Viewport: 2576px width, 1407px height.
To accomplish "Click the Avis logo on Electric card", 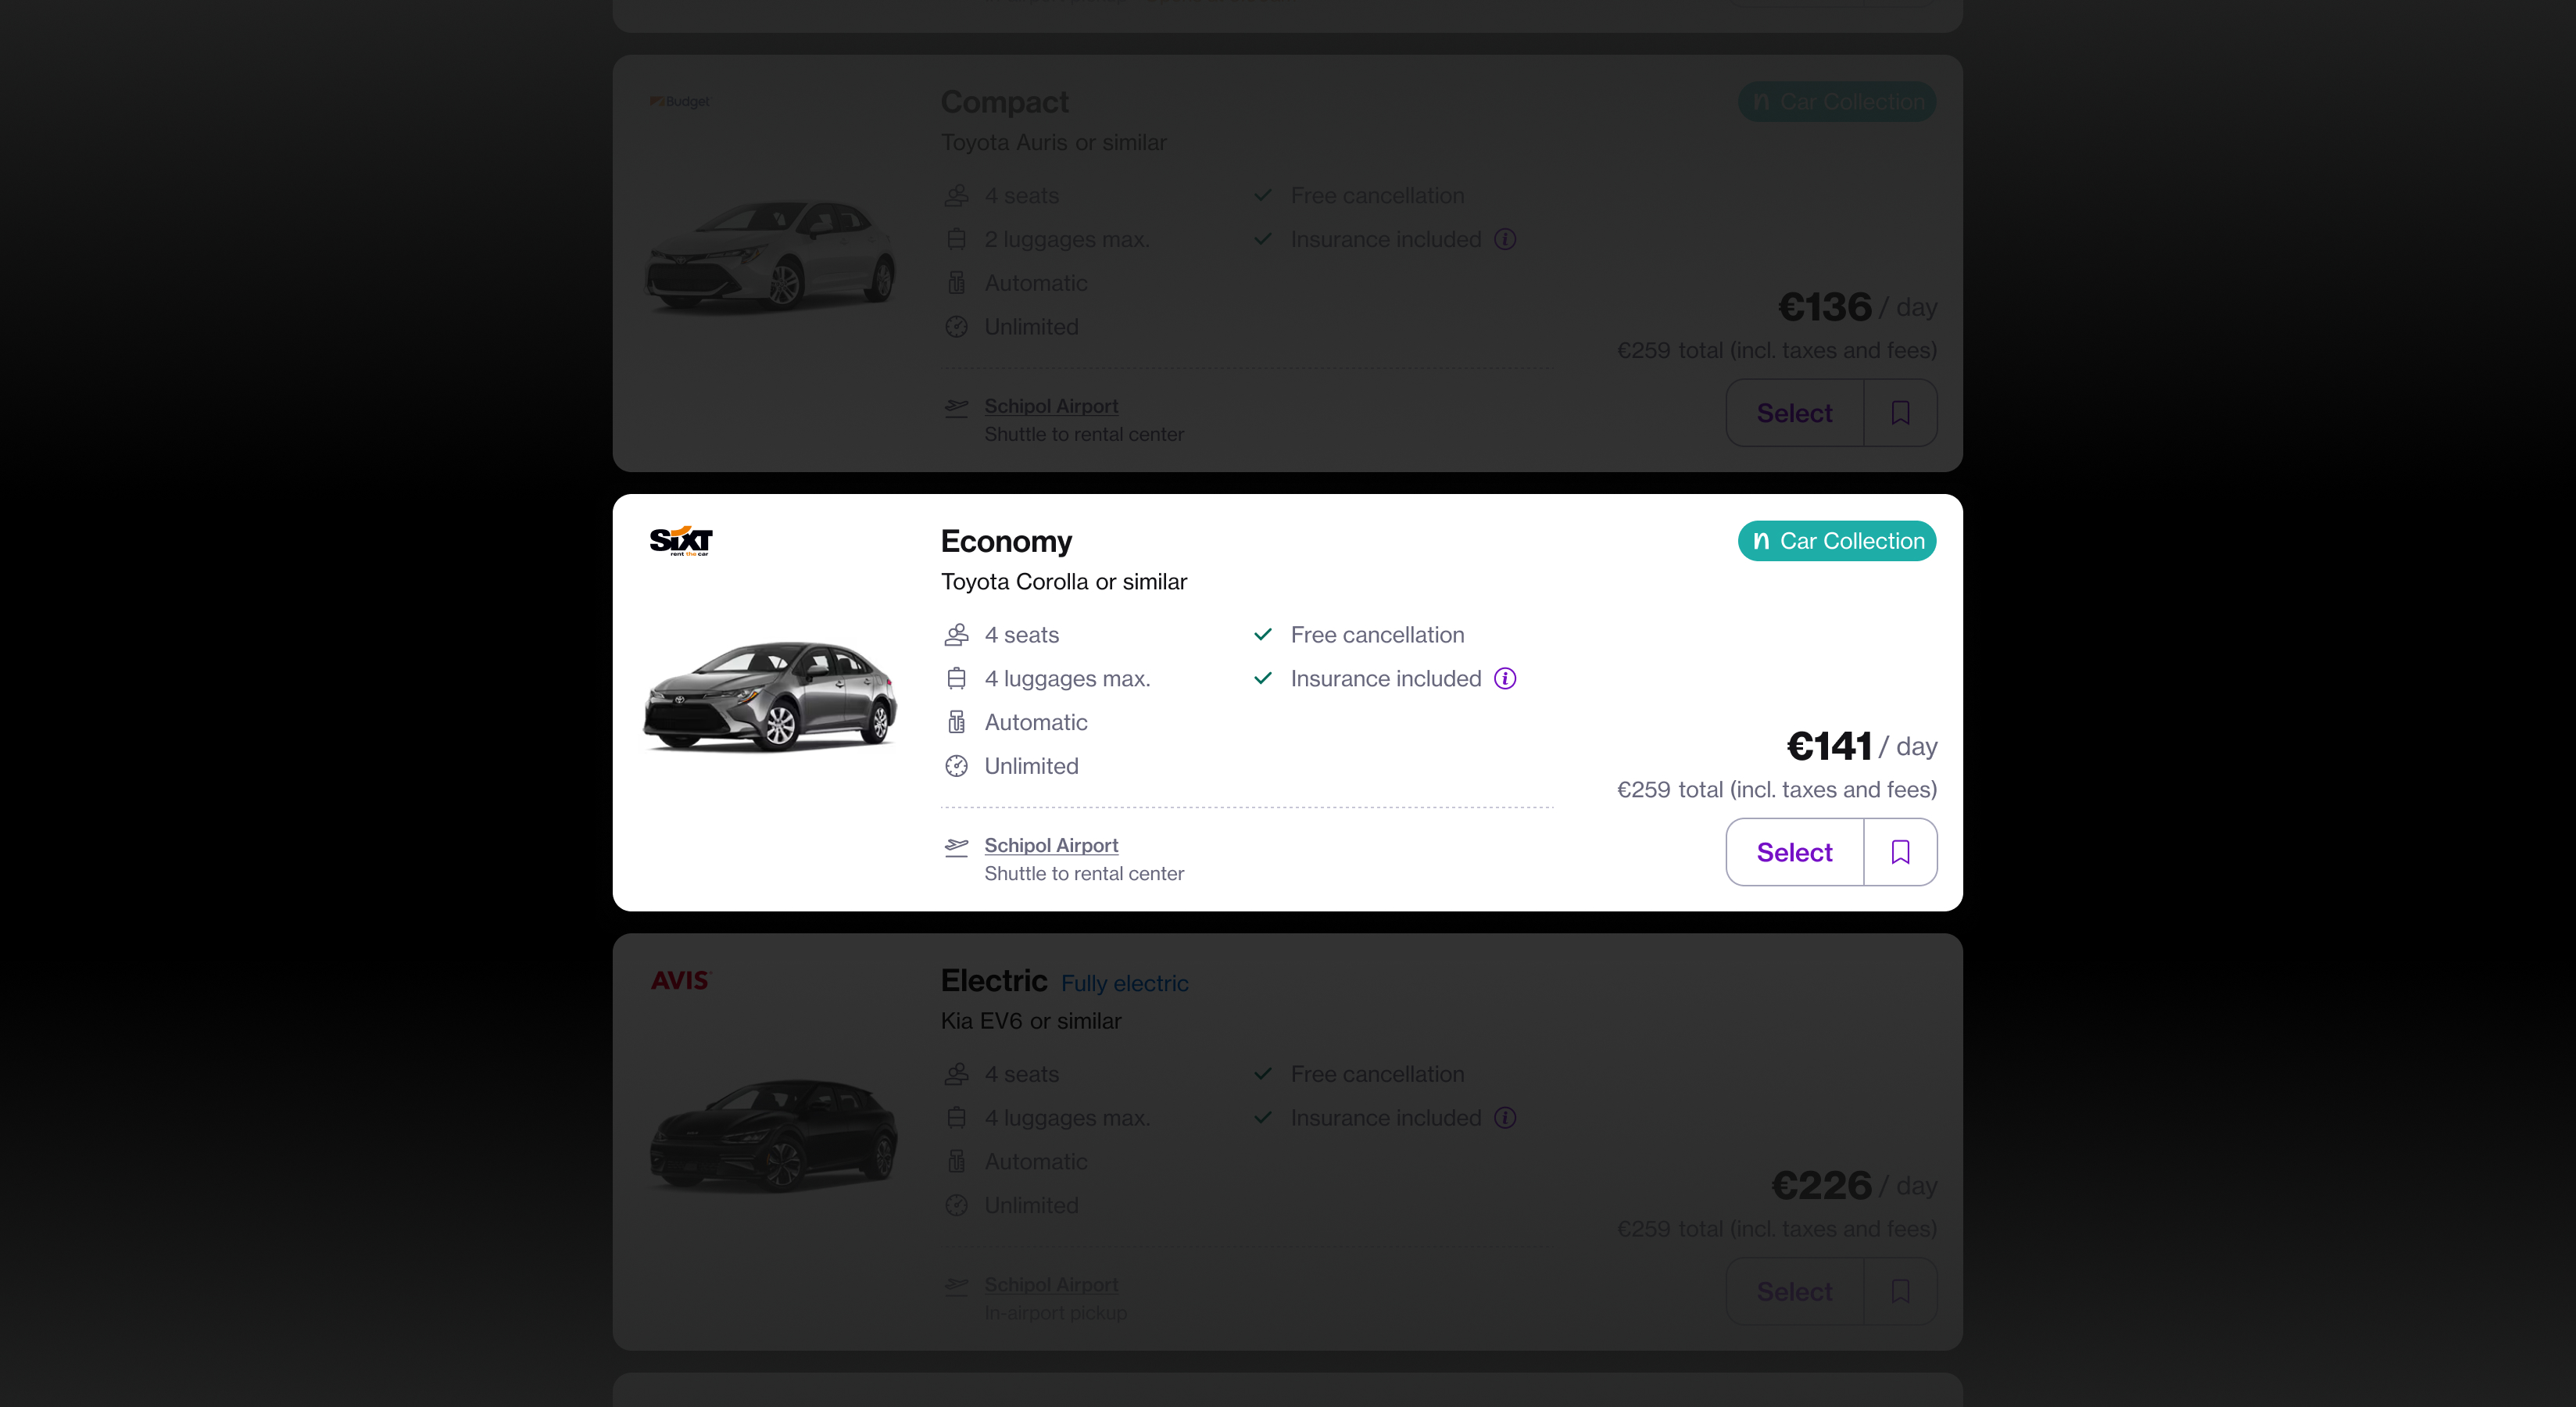I will (681, 980).
